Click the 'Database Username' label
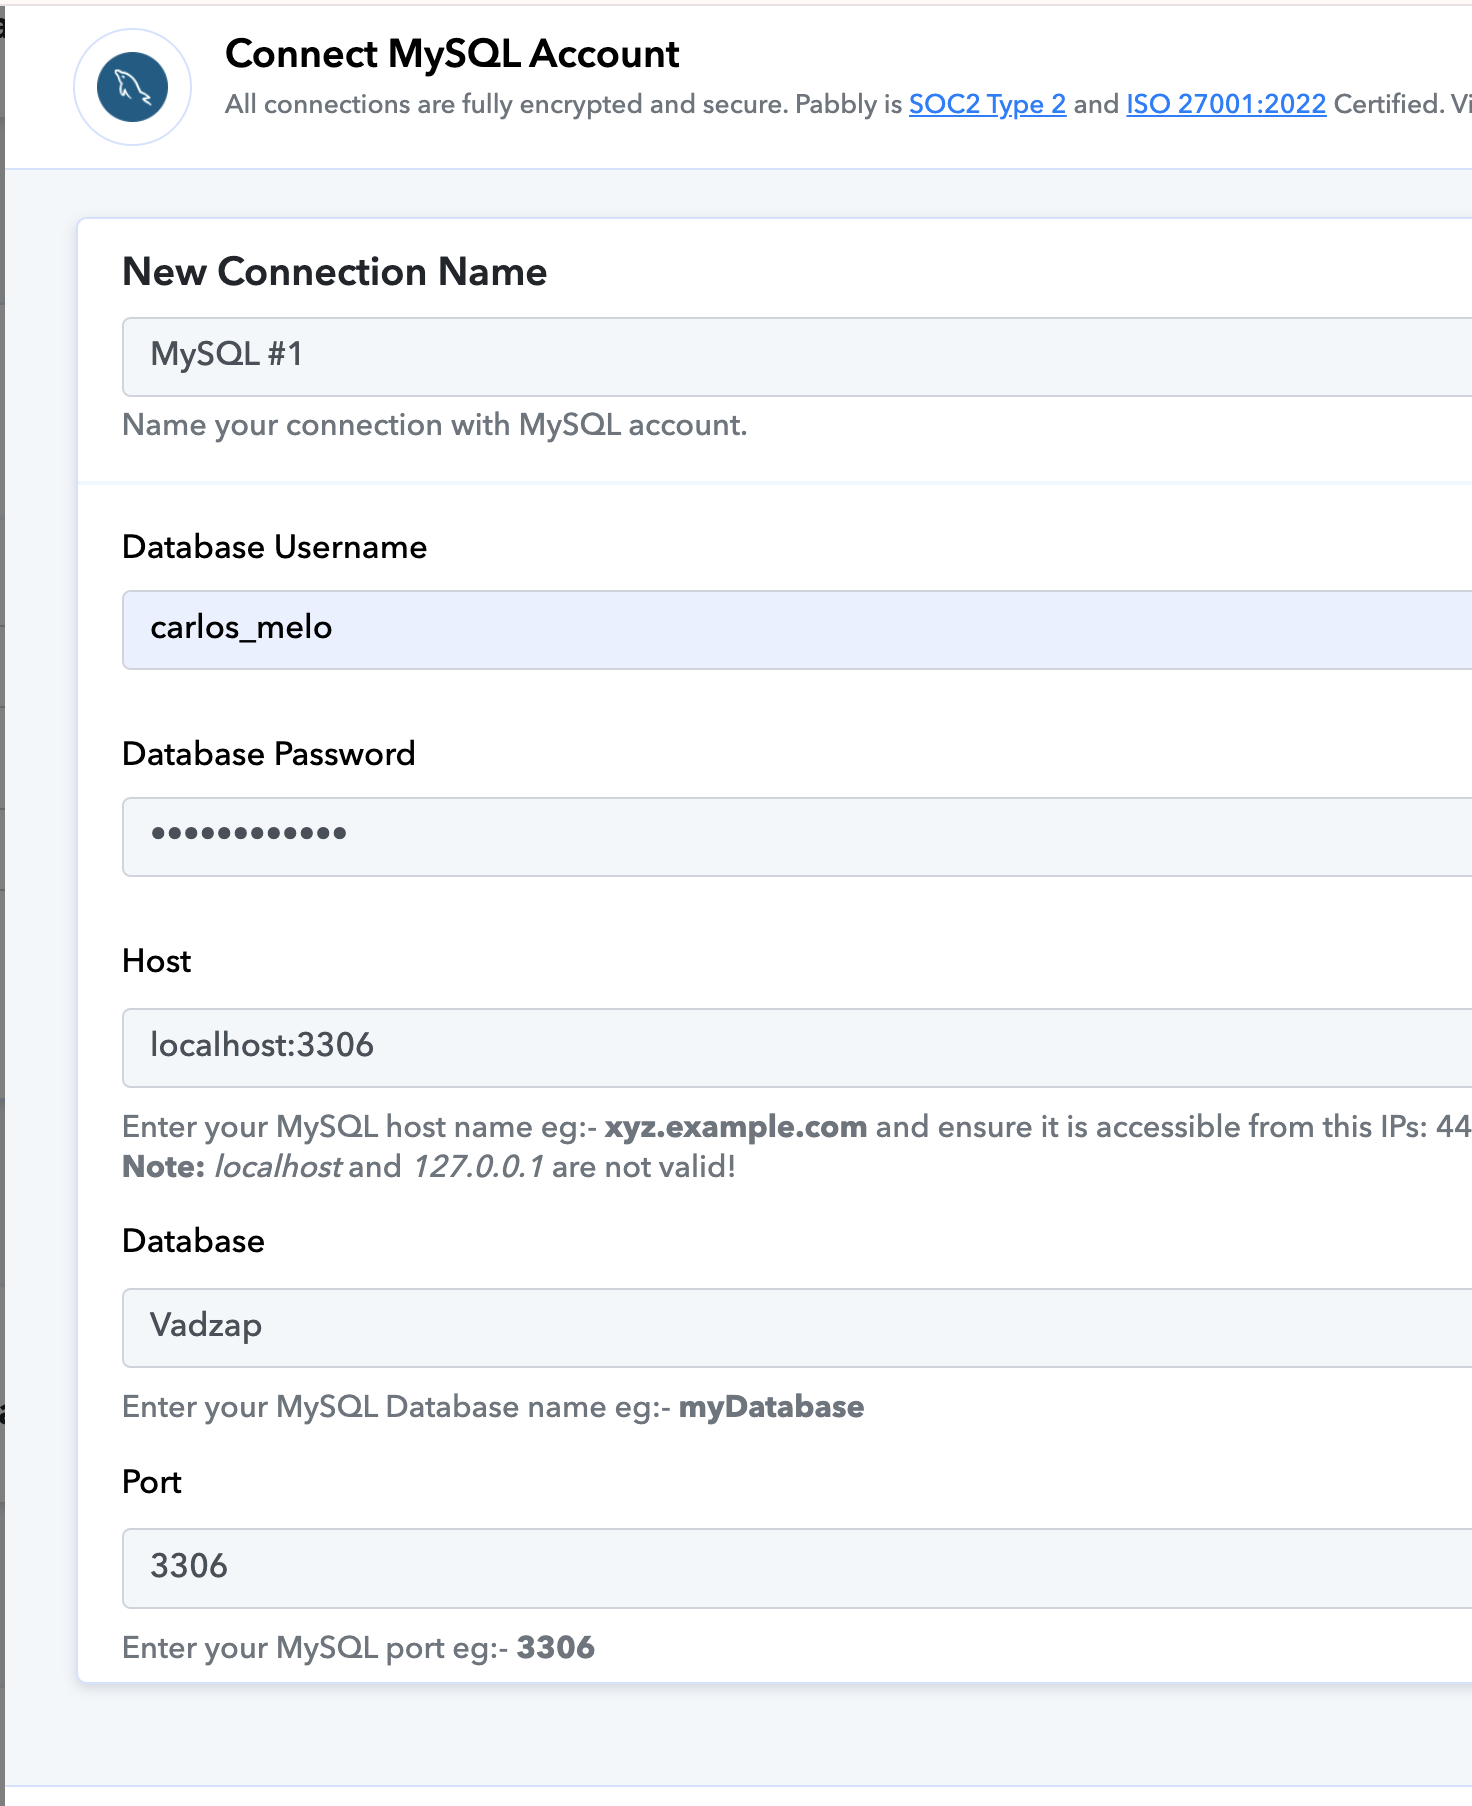The image size is (1472, 1806). click(274, 547)
